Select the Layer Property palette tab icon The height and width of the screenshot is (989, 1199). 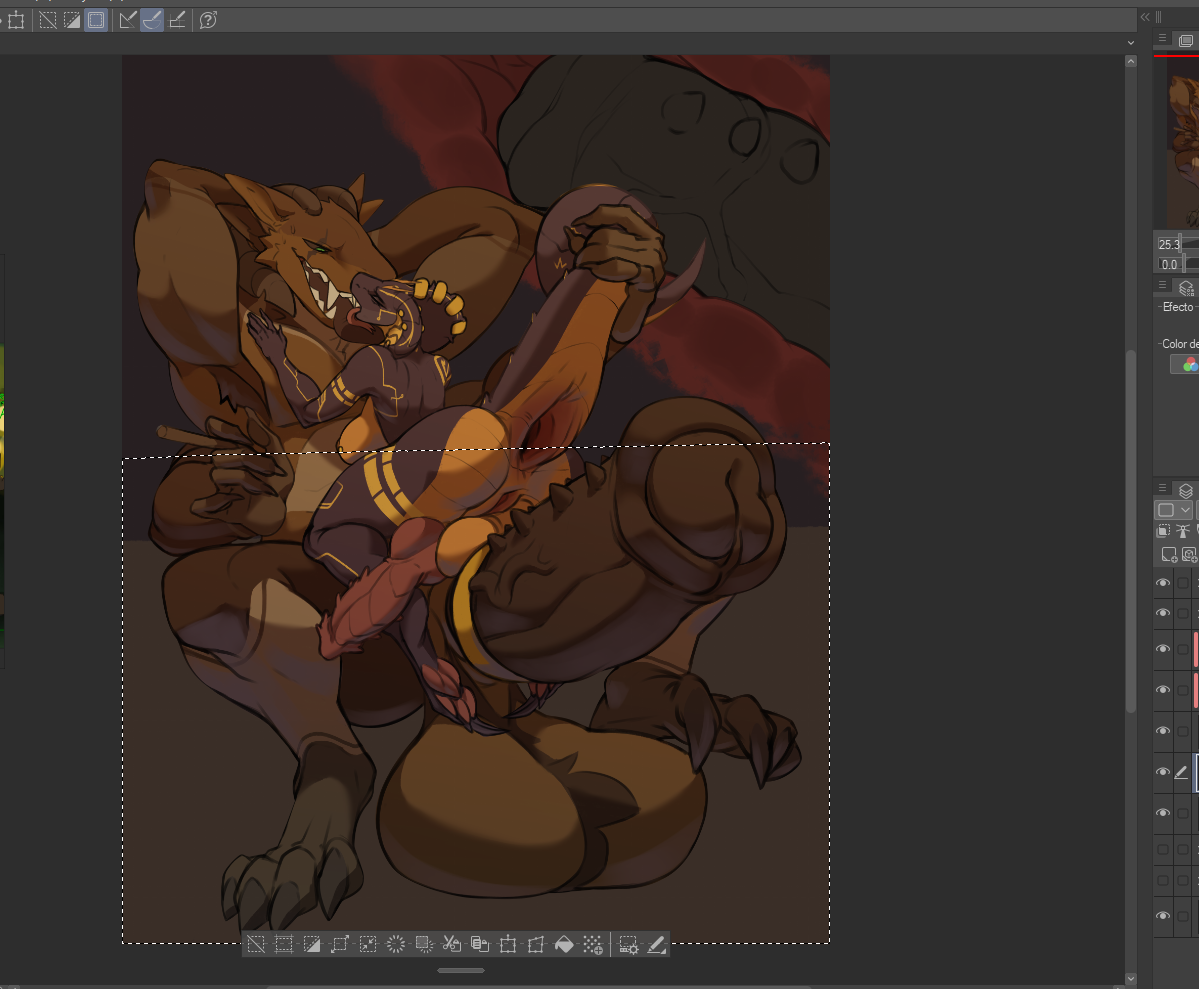tap(1186, 288)
